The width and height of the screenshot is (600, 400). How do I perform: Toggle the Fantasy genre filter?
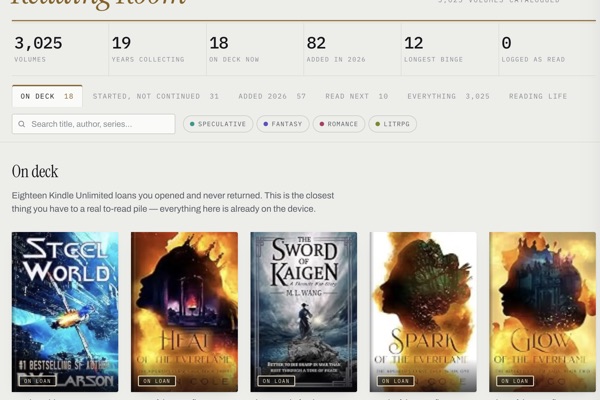click(283, 124)
